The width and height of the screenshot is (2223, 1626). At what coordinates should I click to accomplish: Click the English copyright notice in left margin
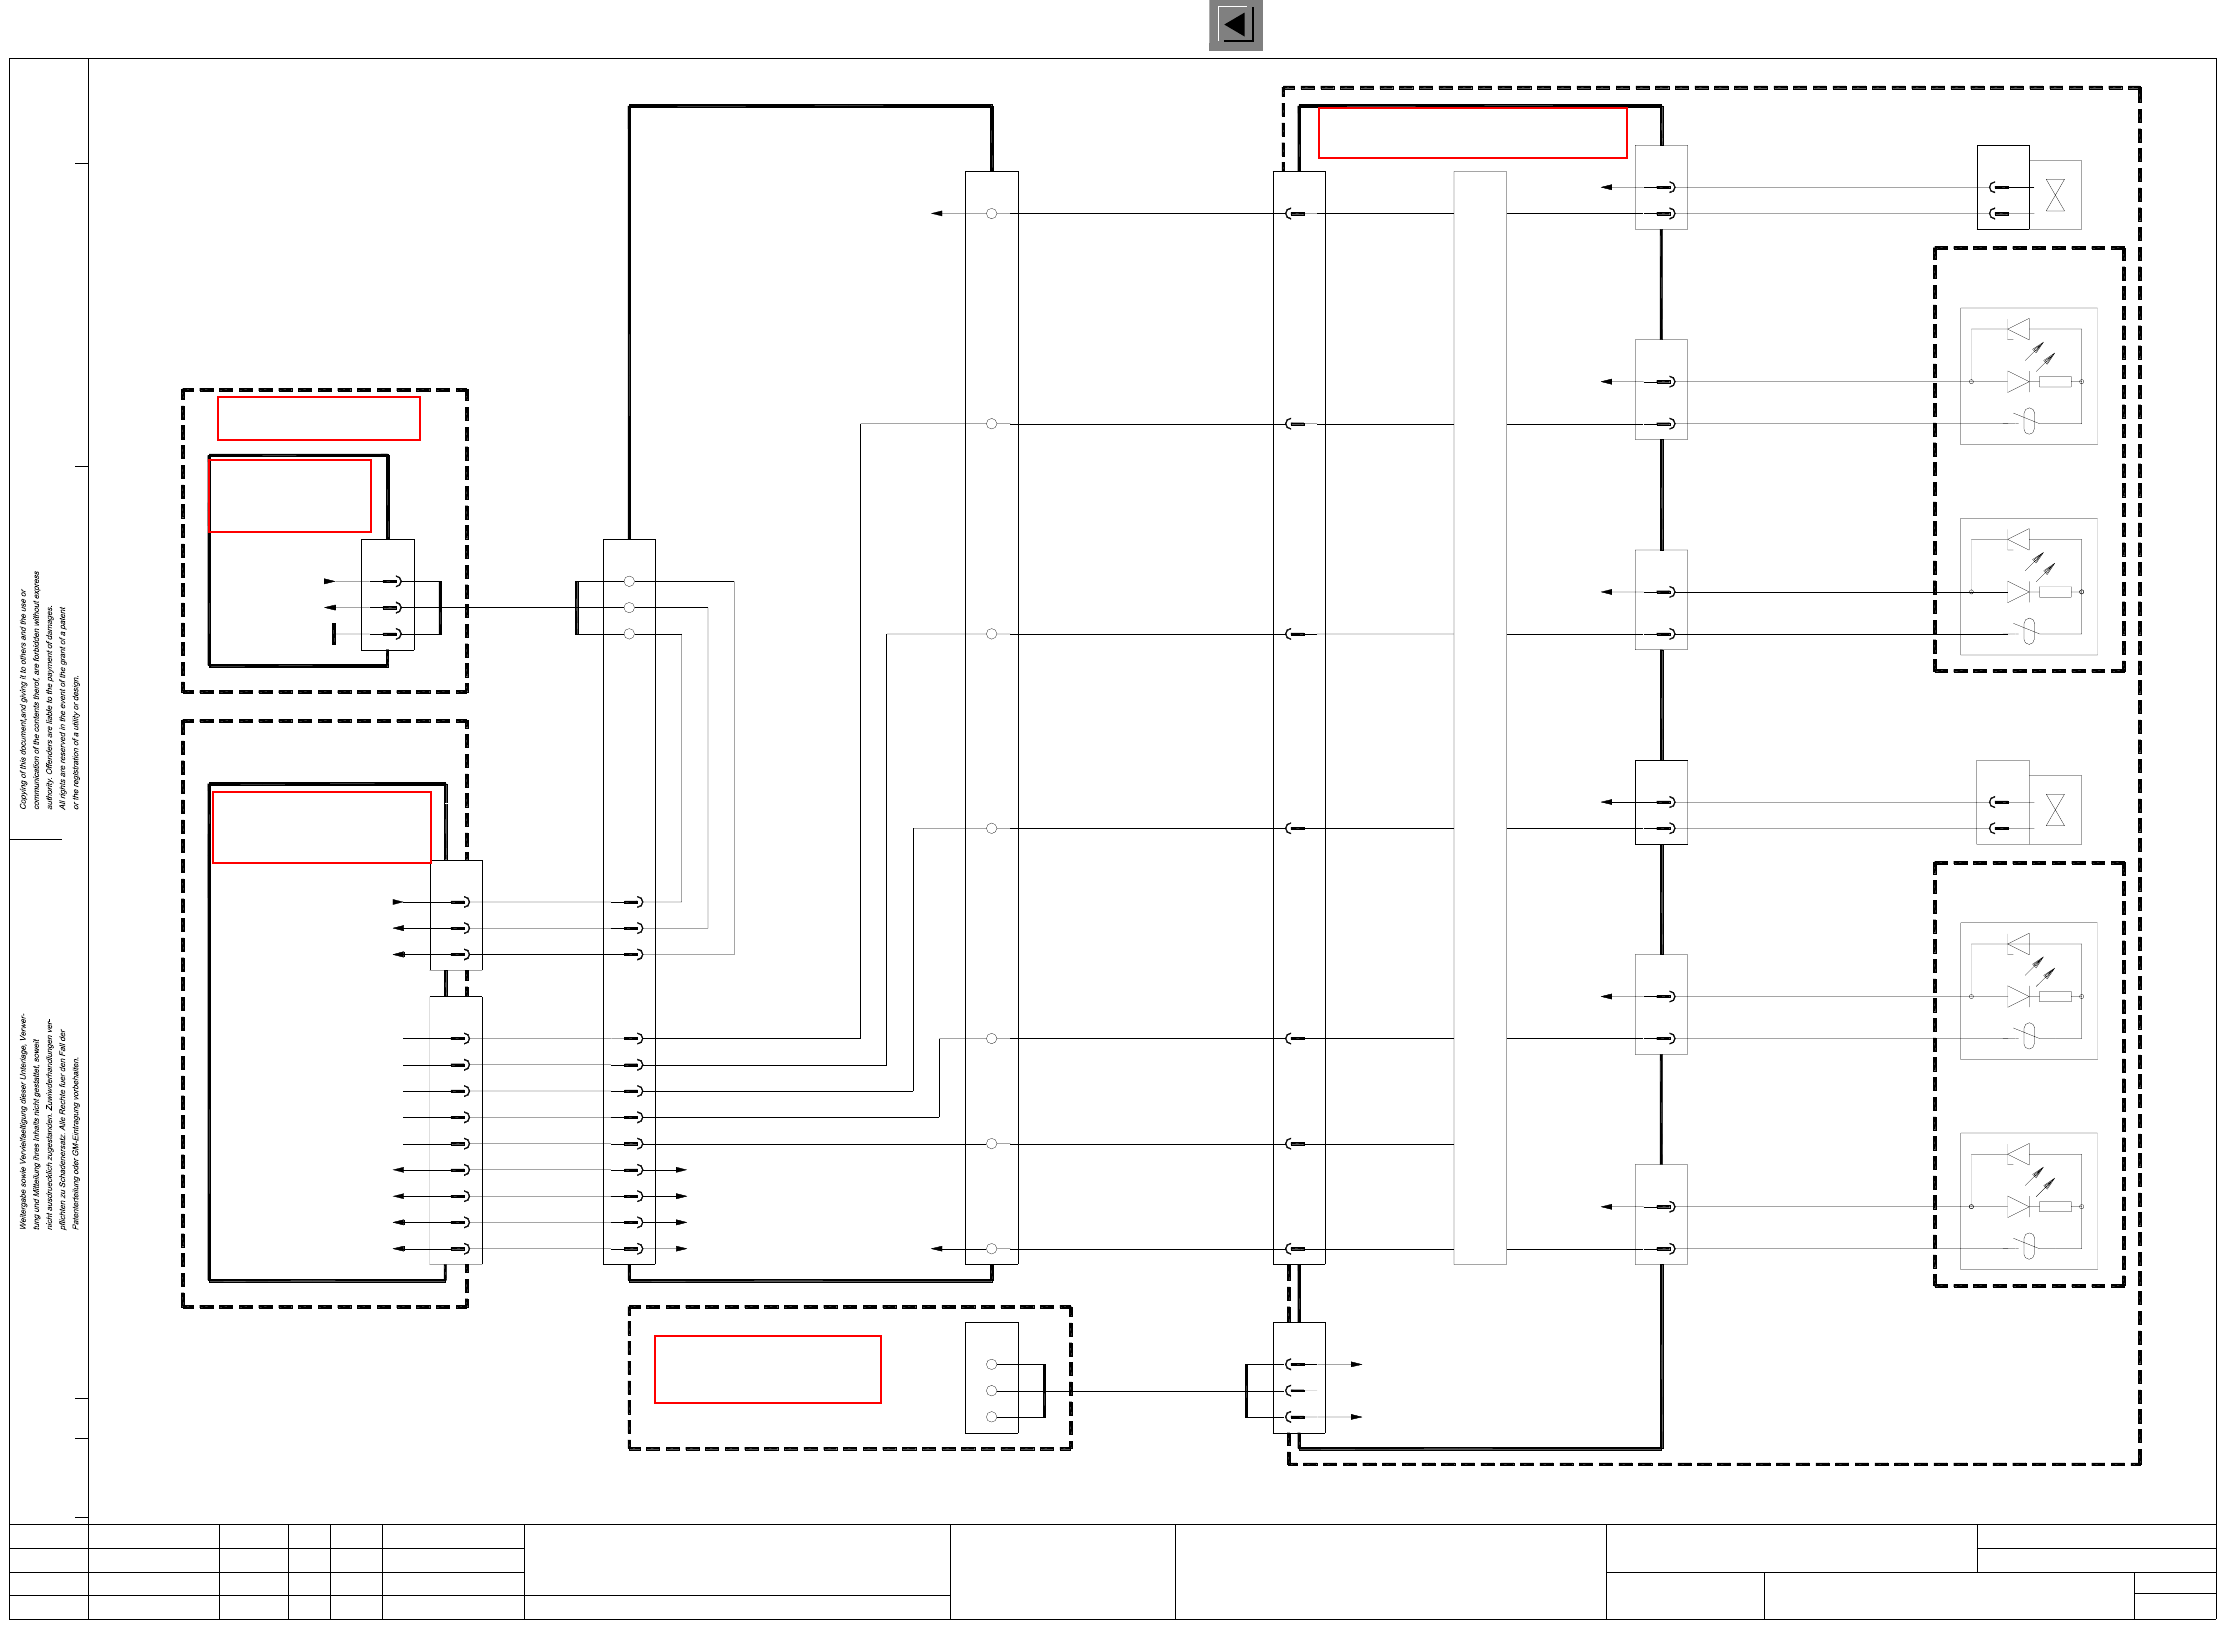tap(49, 690)
